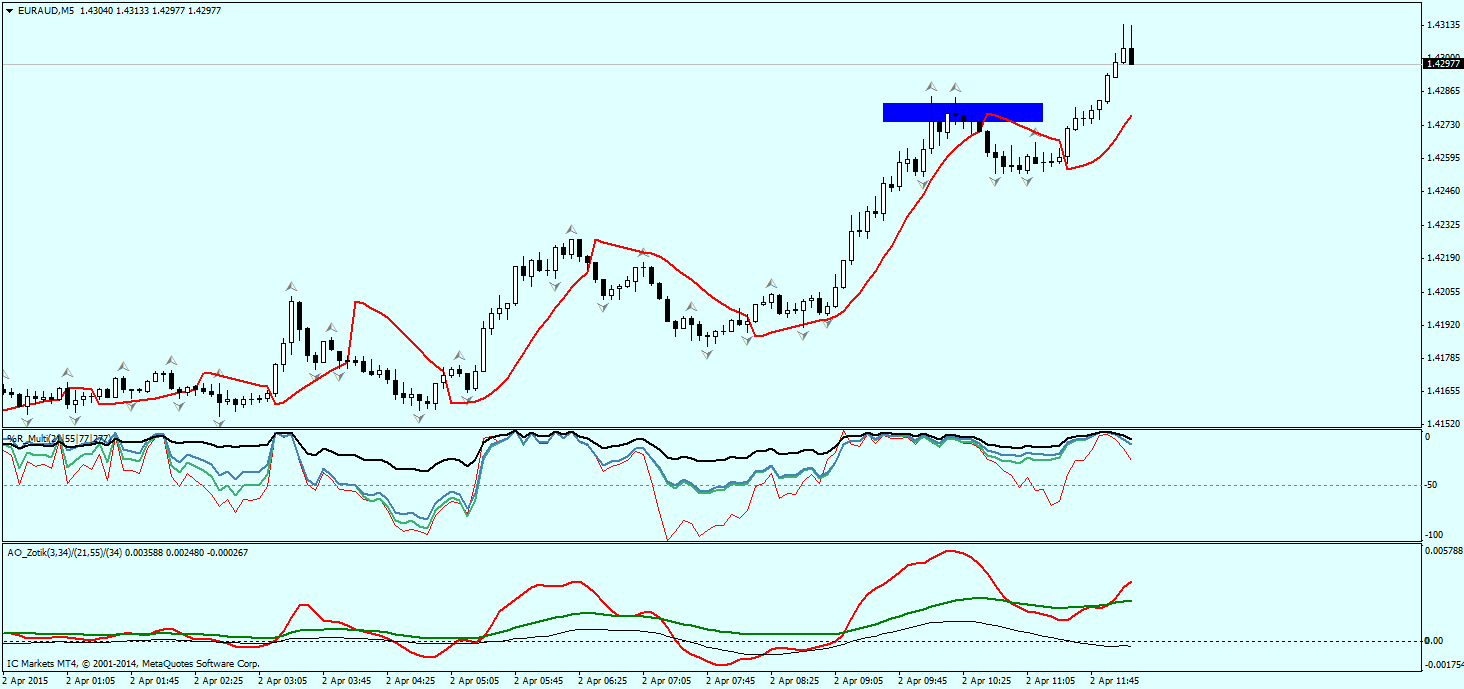The height and width of the screenshot is (689, 1464).
Task: Click the 2 Apr 11:05 time label
Action: (1050, 680)
